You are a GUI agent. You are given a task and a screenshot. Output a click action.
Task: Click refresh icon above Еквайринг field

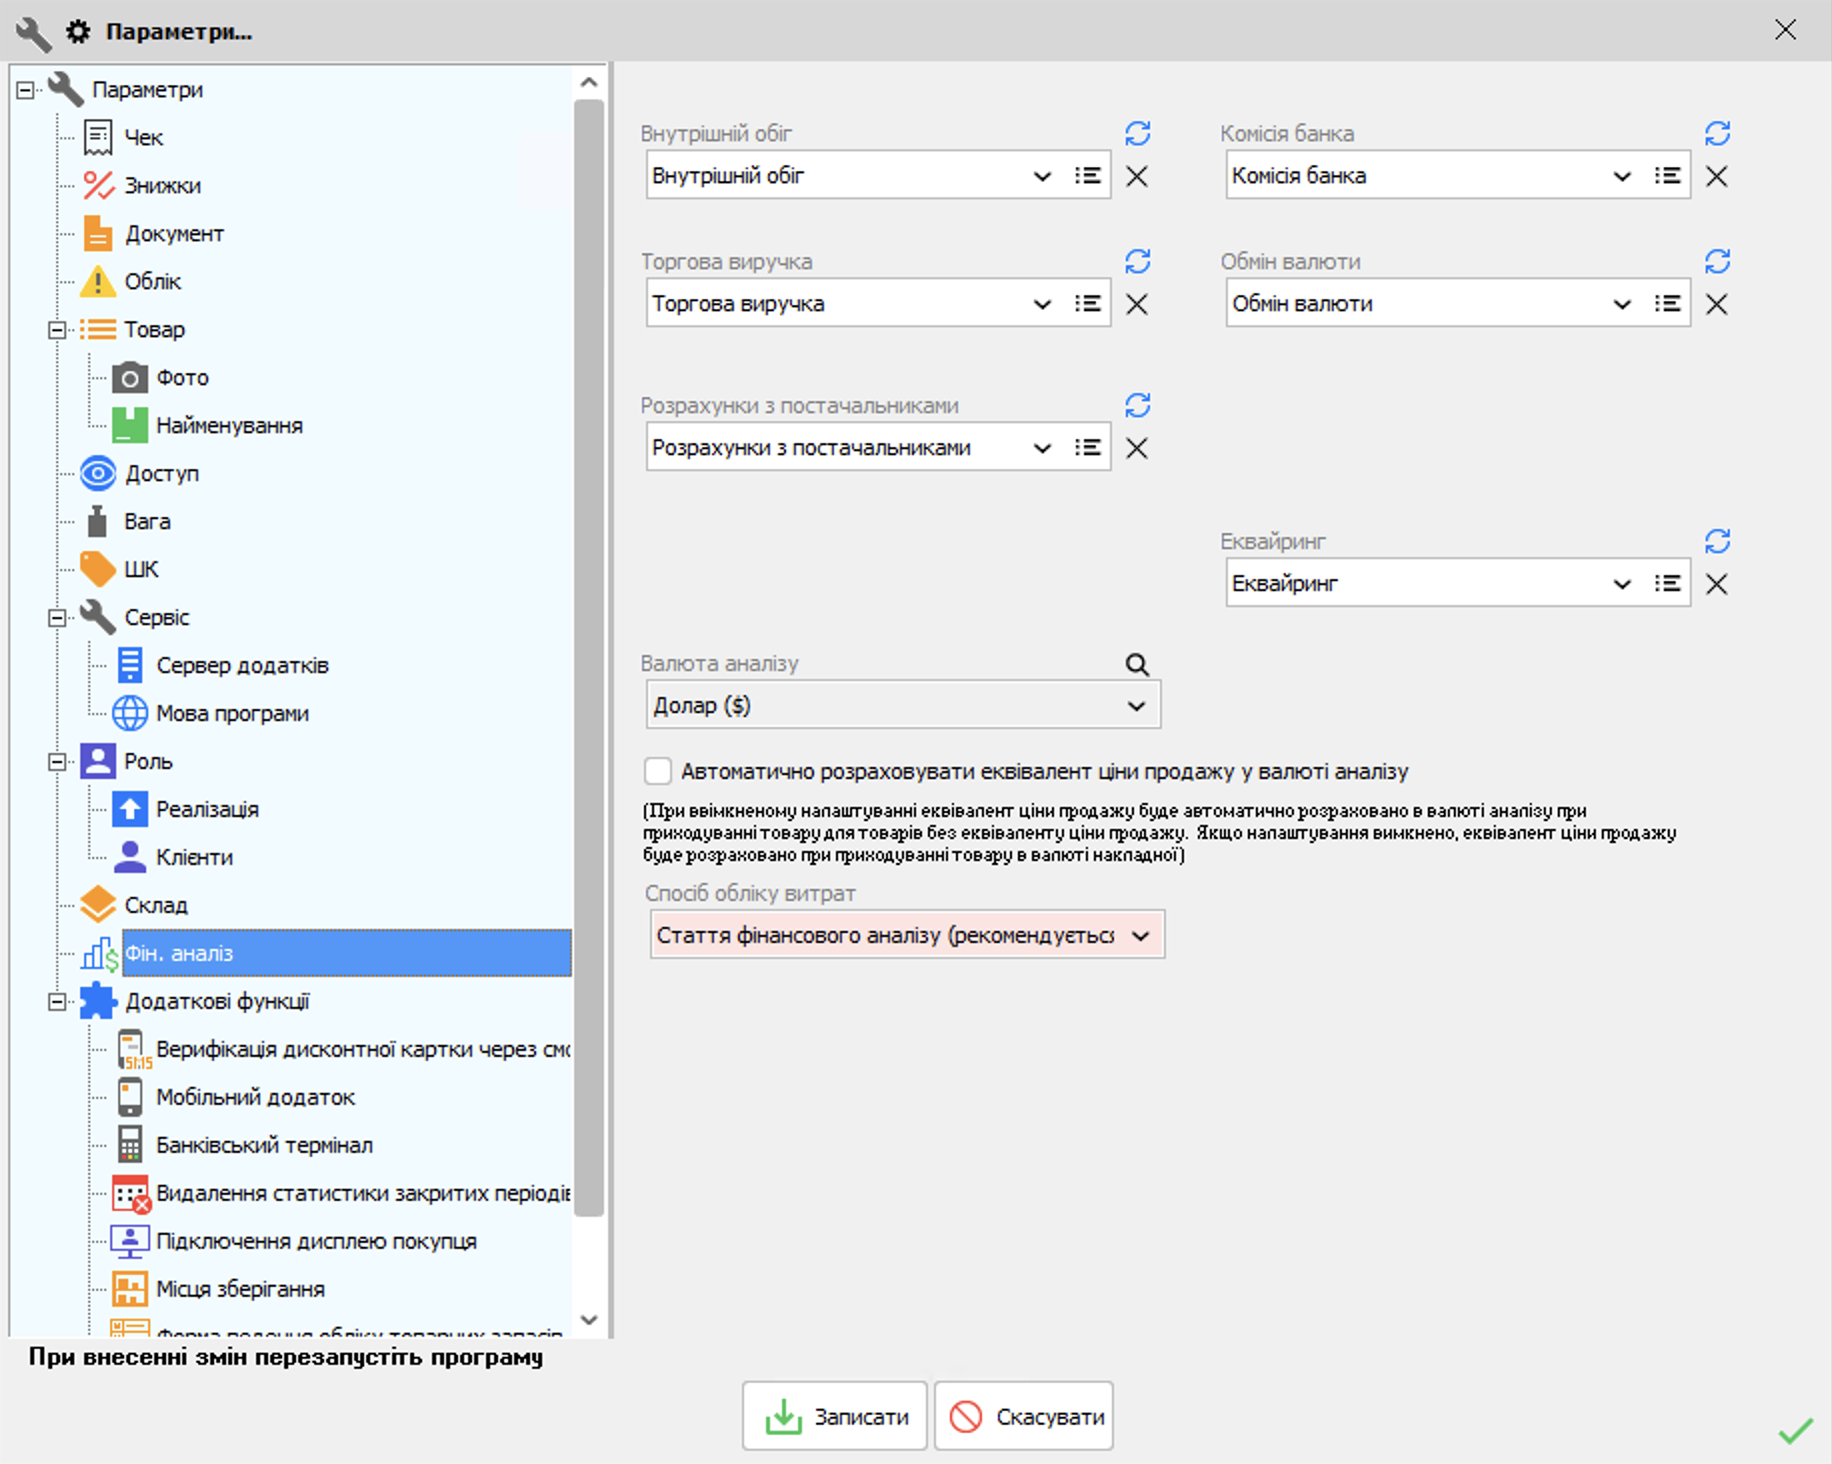1717,541
